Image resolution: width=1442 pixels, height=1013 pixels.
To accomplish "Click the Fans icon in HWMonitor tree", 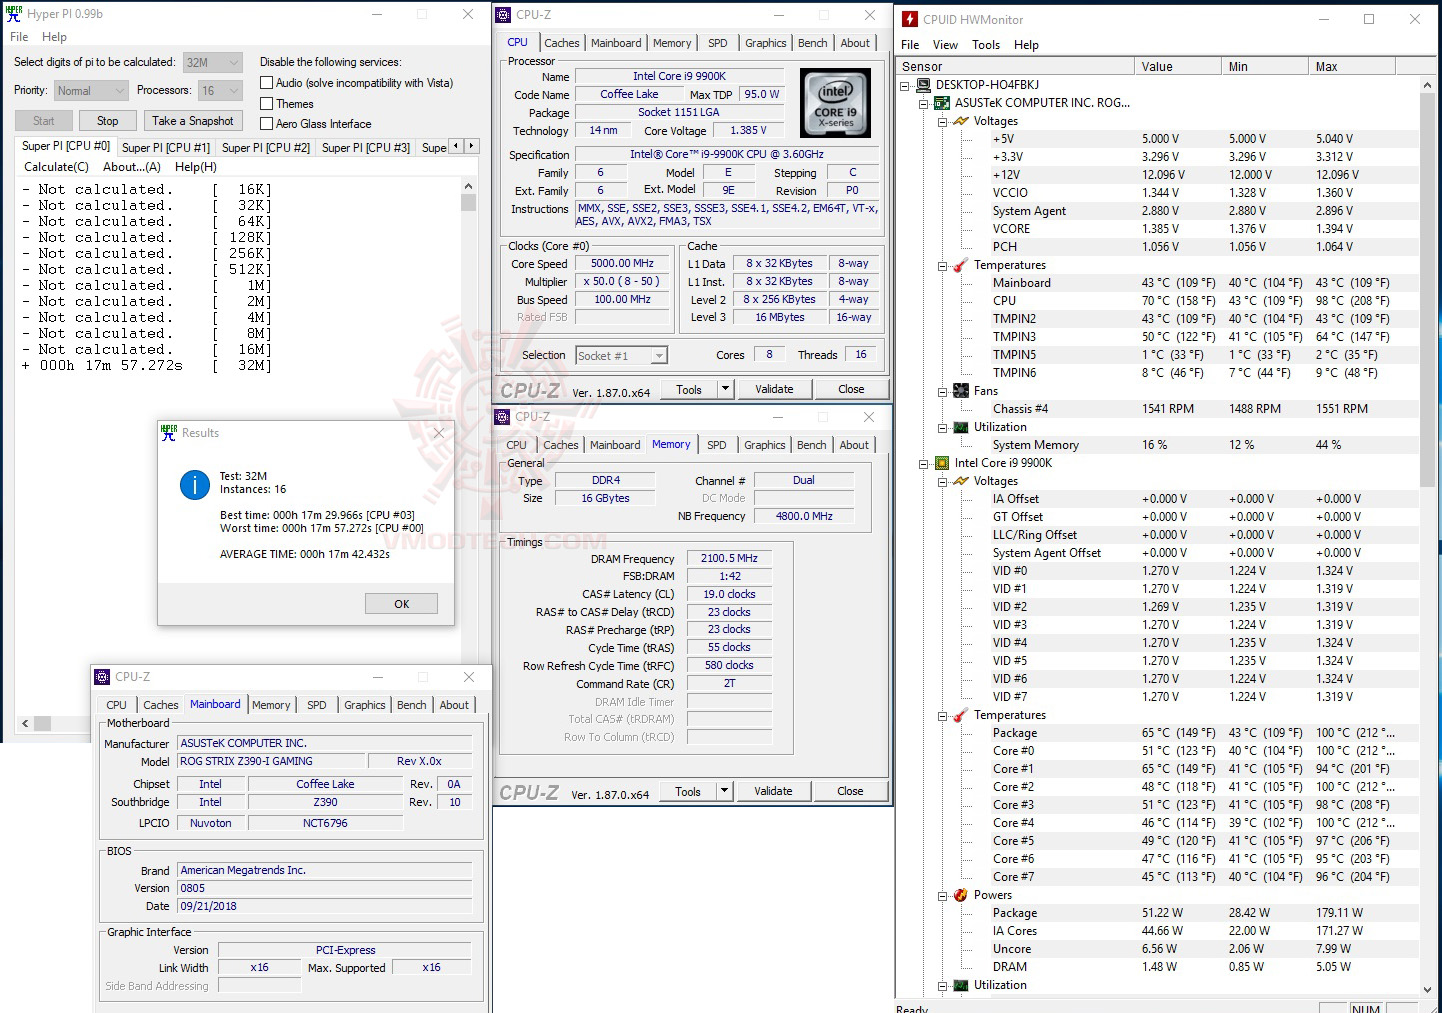I will pos(961,391).
